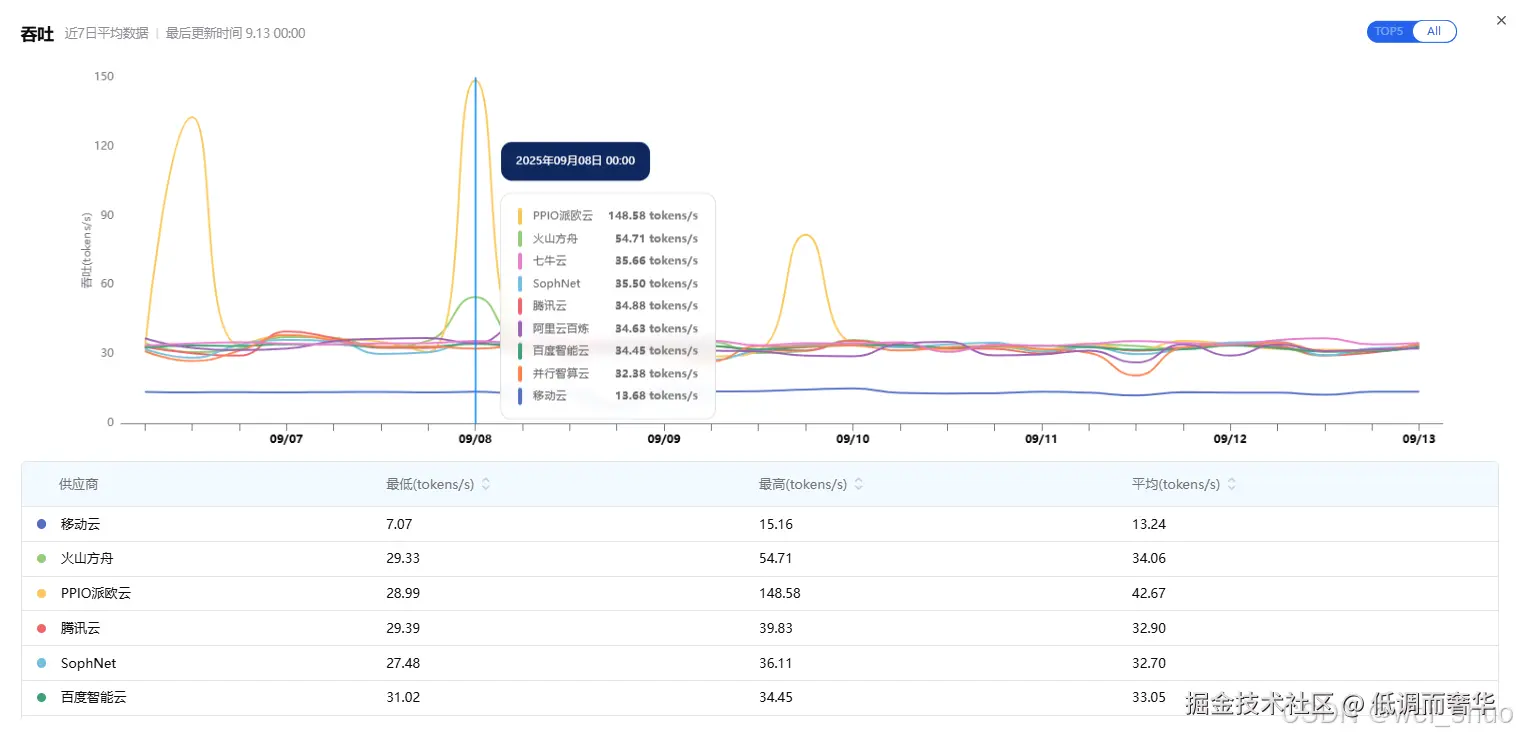This screenshot has width=1517, height=739.
Task: Select the SophNet name in the table
Action: pos(88,663)
